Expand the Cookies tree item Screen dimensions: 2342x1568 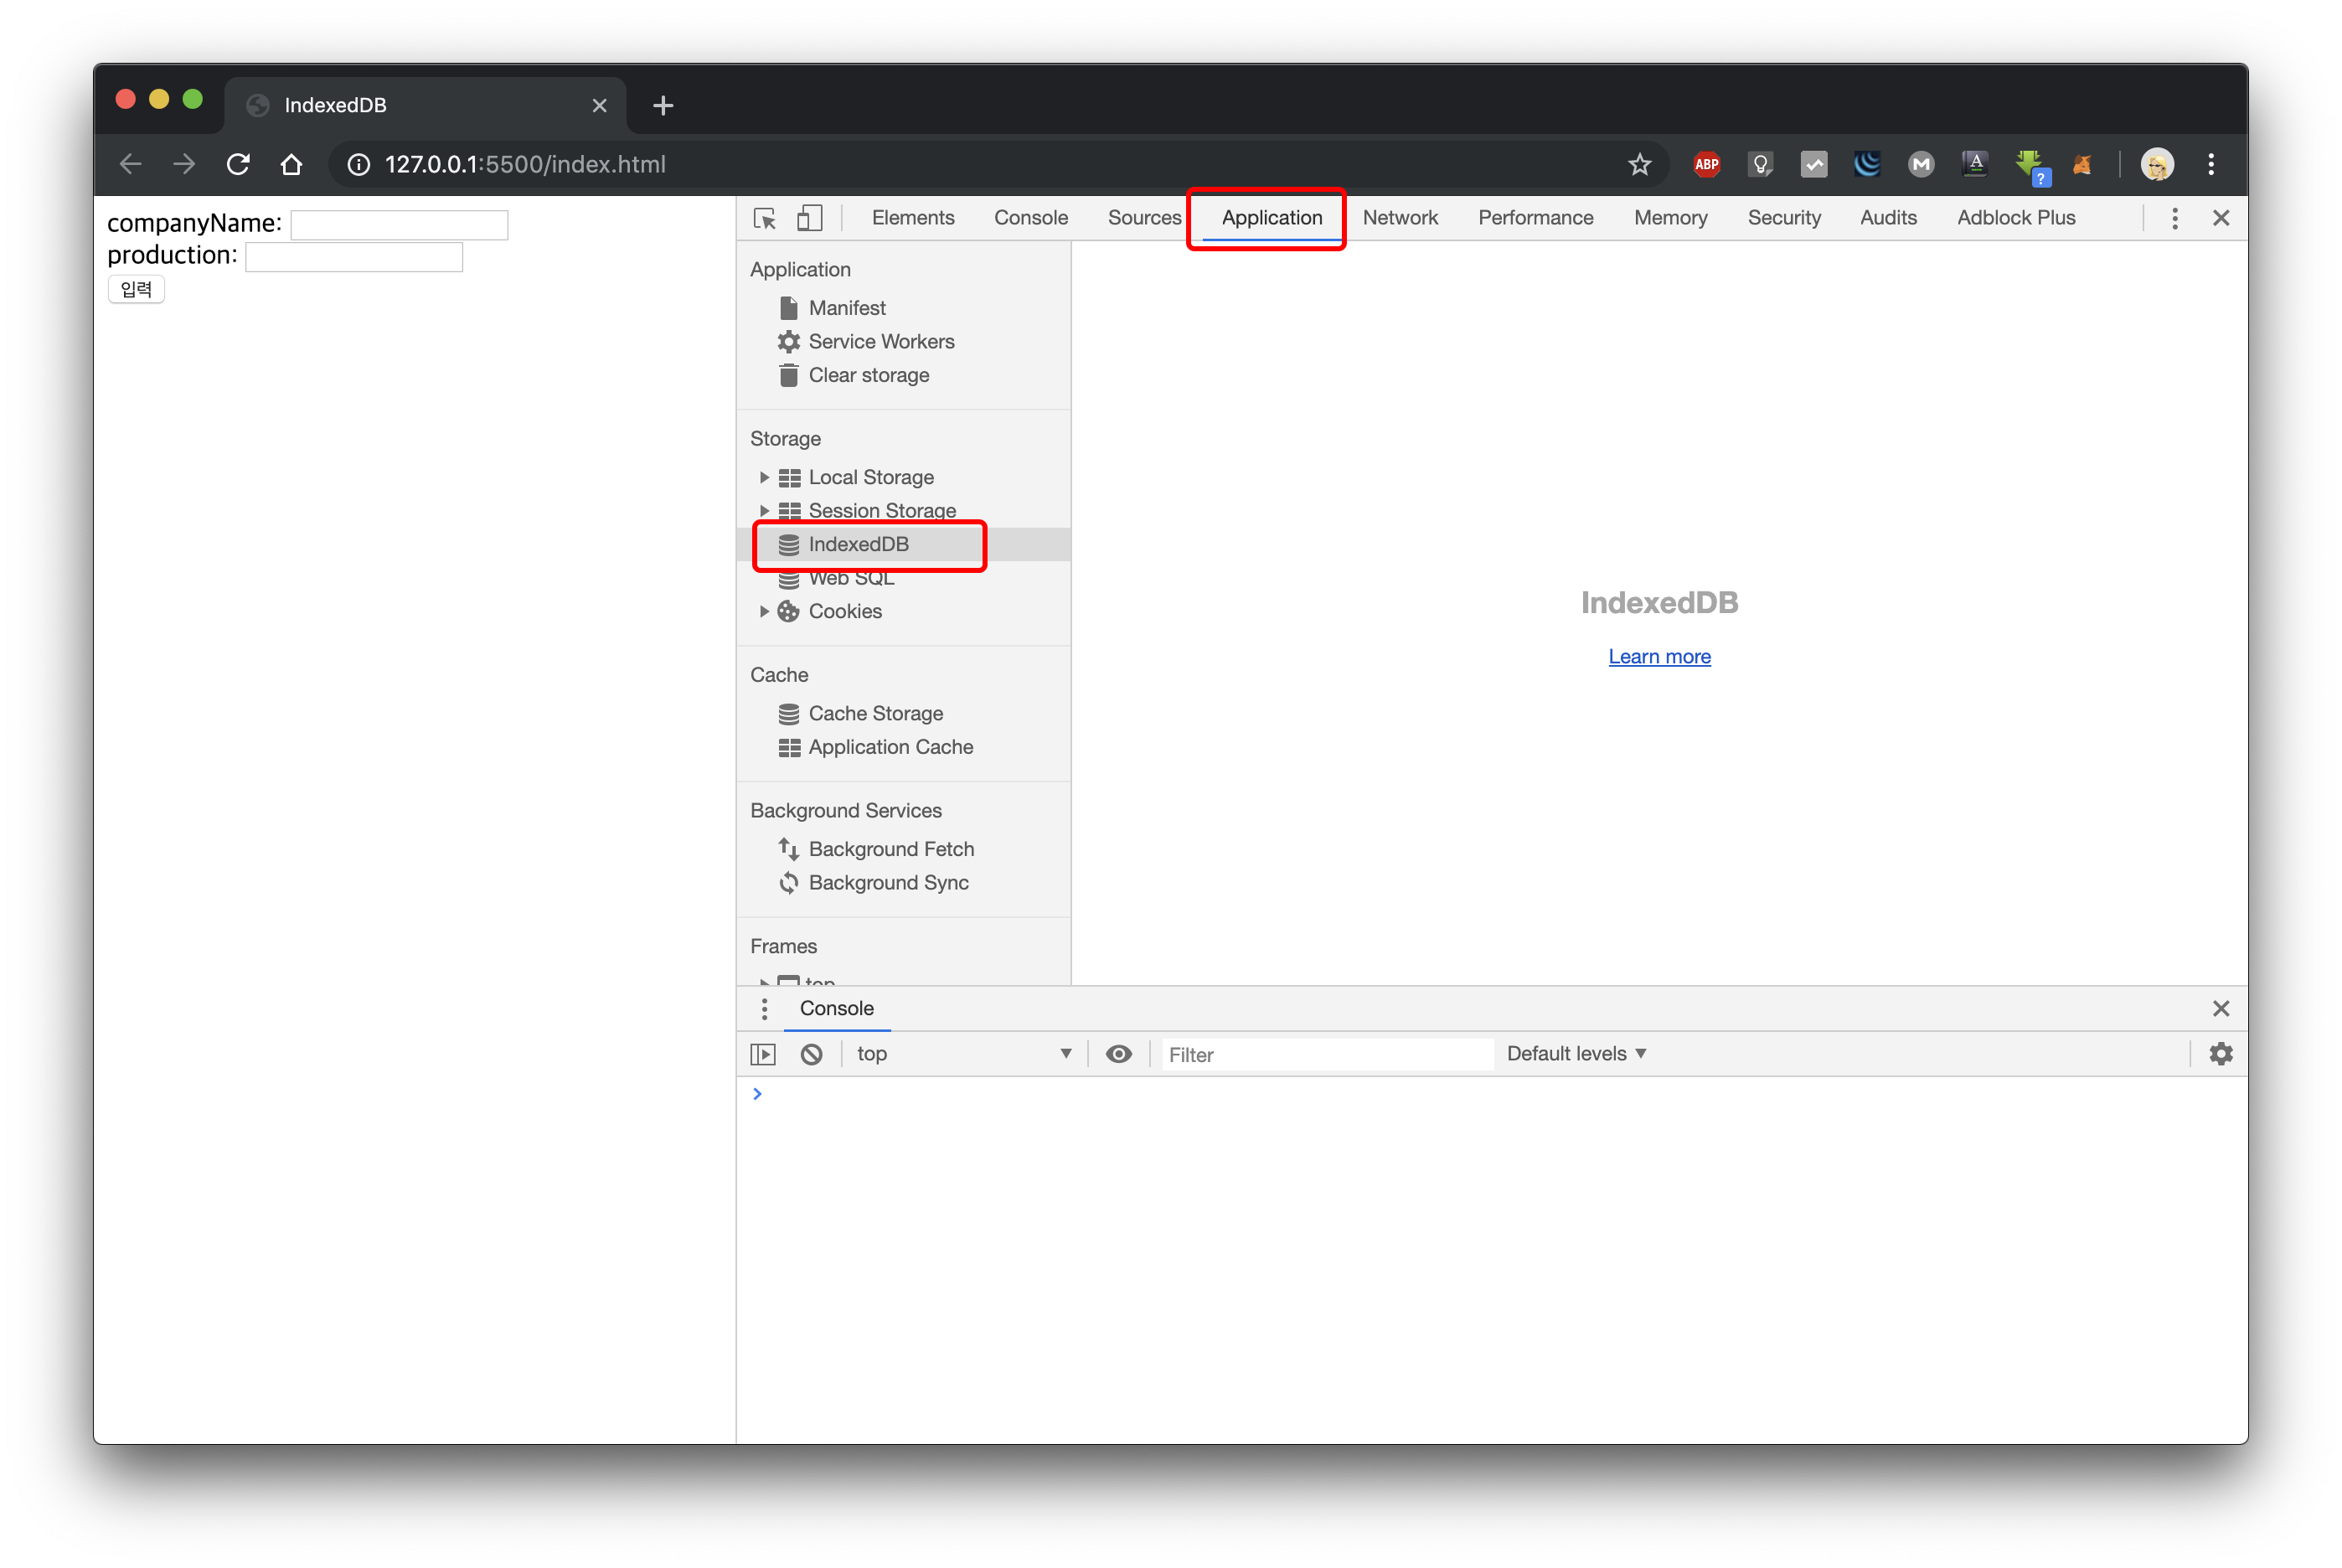click(x=764, y=612)
